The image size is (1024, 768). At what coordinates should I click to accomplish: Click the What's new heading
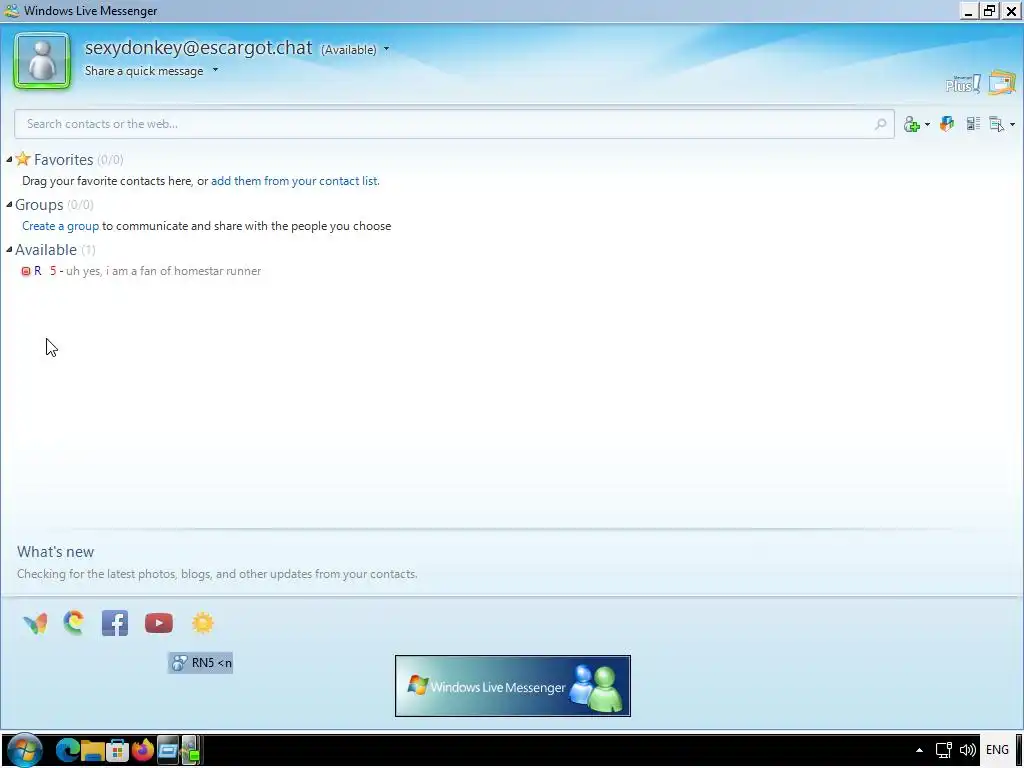click(56, 552)
